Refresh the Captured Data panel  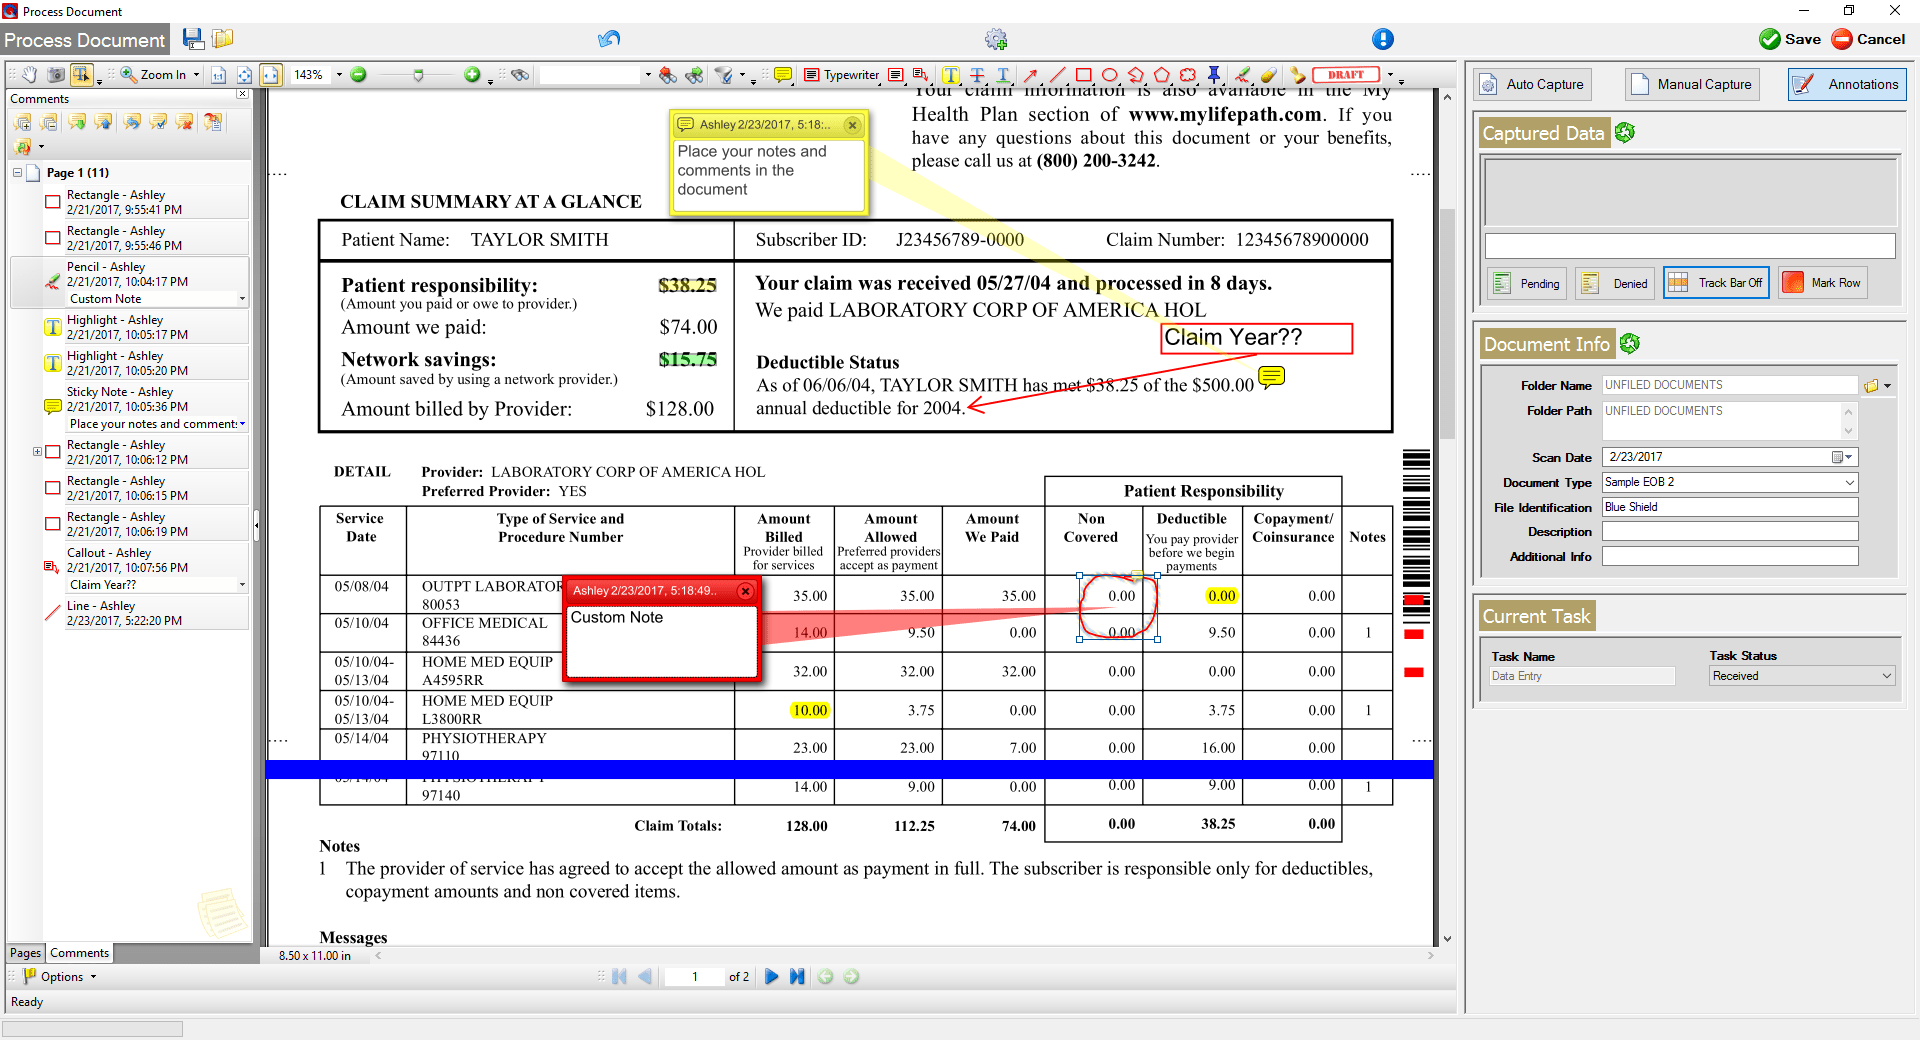[1623, 132]
